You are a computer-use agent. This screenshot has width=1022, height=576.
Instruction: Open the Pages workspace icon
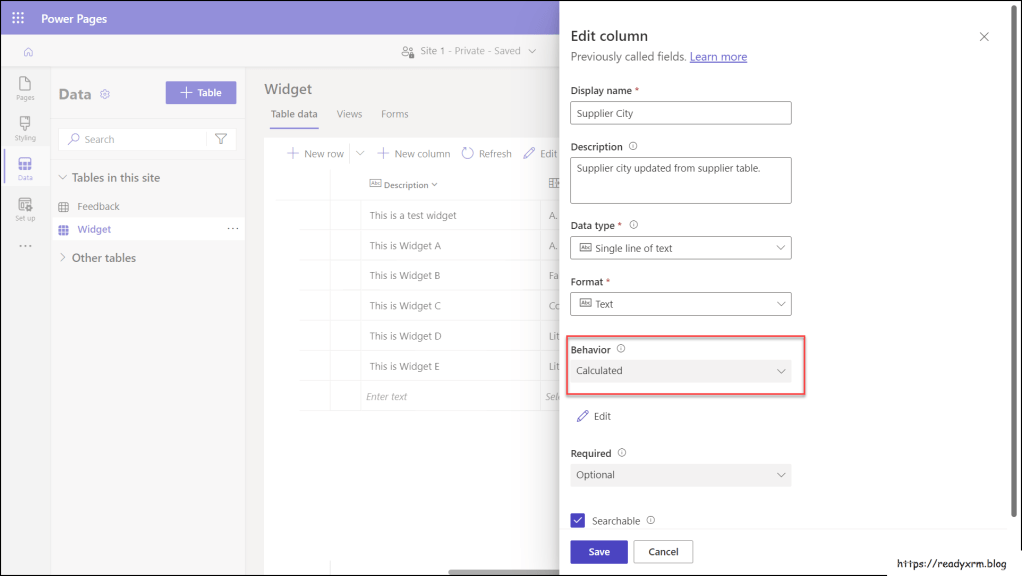pos(25,88)
